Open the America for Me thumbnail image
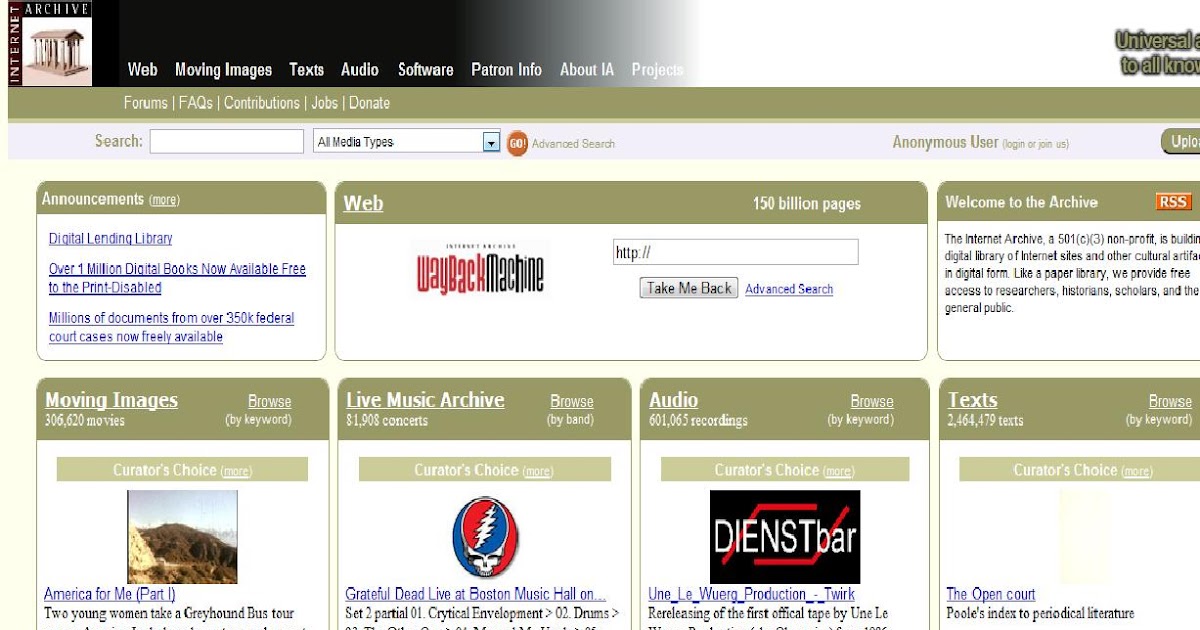The width and height of the screenshot is (1200, 630). (x=182, y=537)
